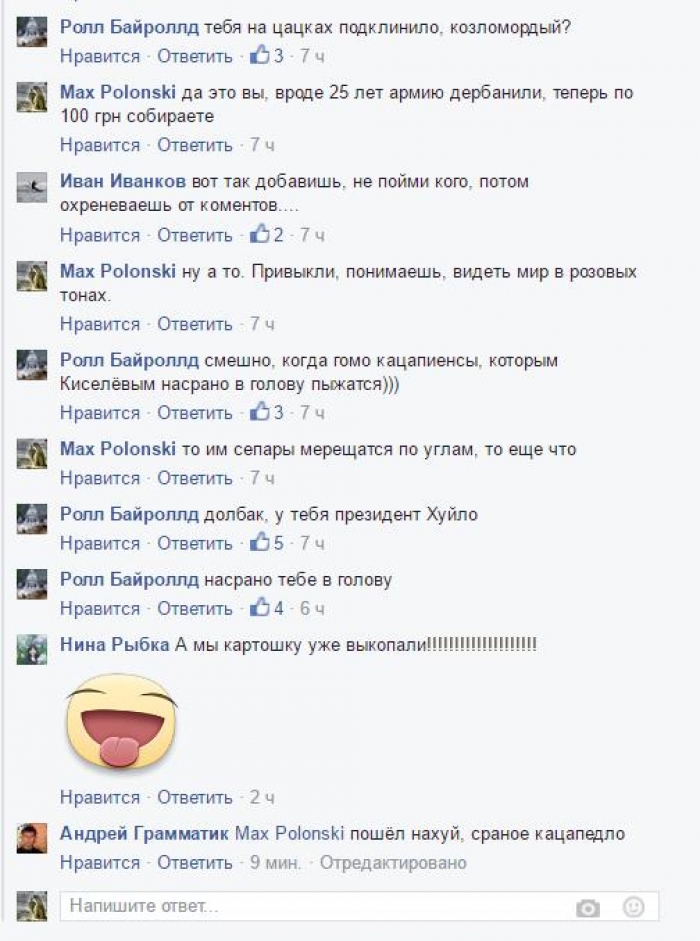Viewport: 700px width, 941px height.
Task: Reply to Нина Рыбка's comment via Ответить
Action: 195,798
